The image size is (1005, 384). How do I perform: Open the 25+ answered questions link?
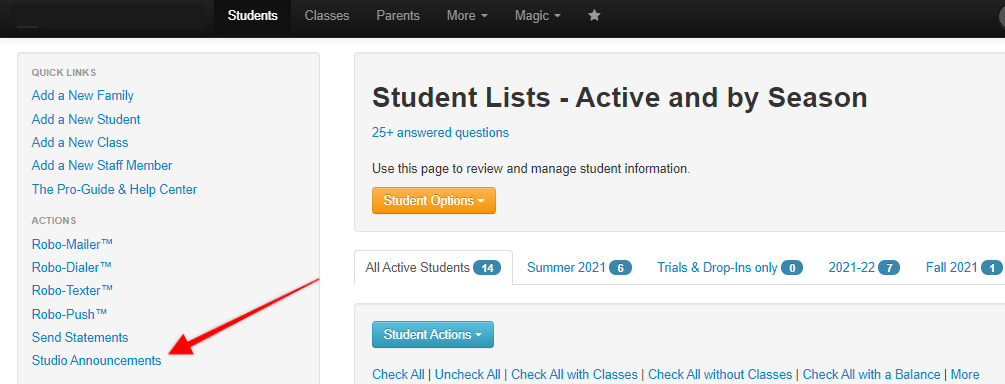(440, 133)
